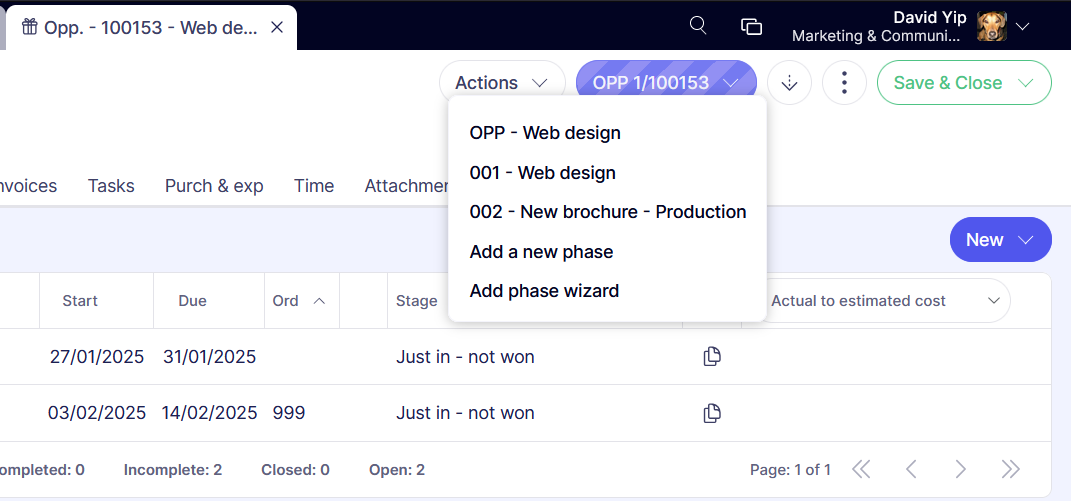Open the windows switcher icon
This screenshot has width=1071, height=501.
[751, 26]
